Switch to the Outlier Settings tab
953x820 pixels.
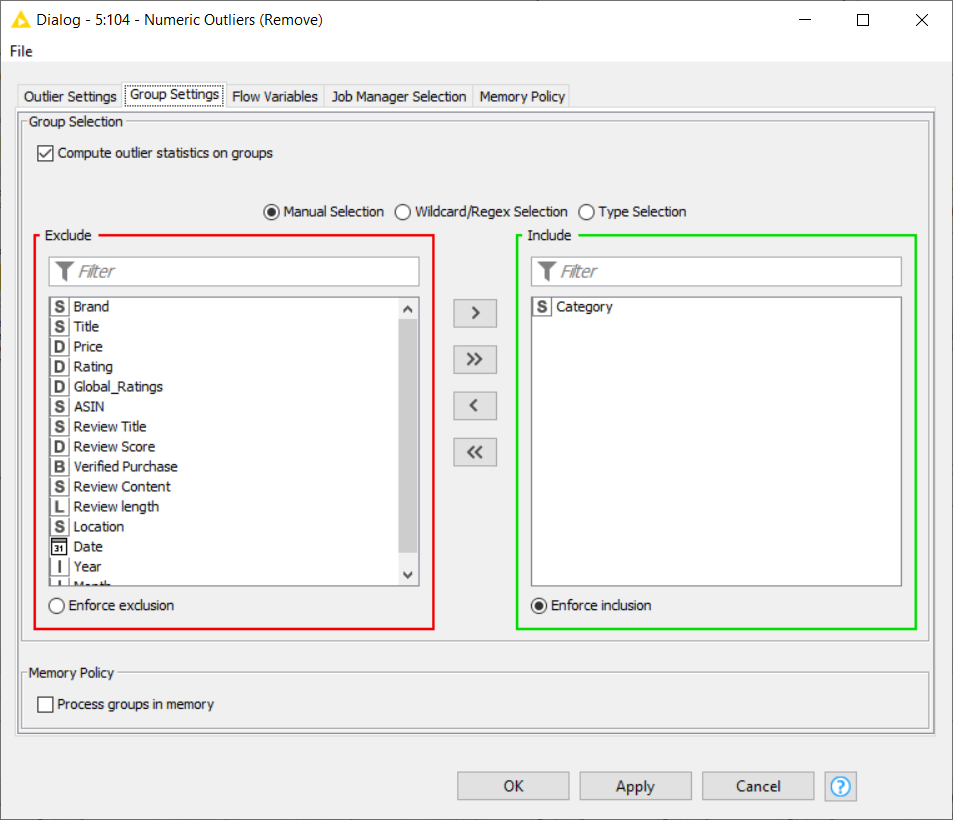click(x=70, y=97)
